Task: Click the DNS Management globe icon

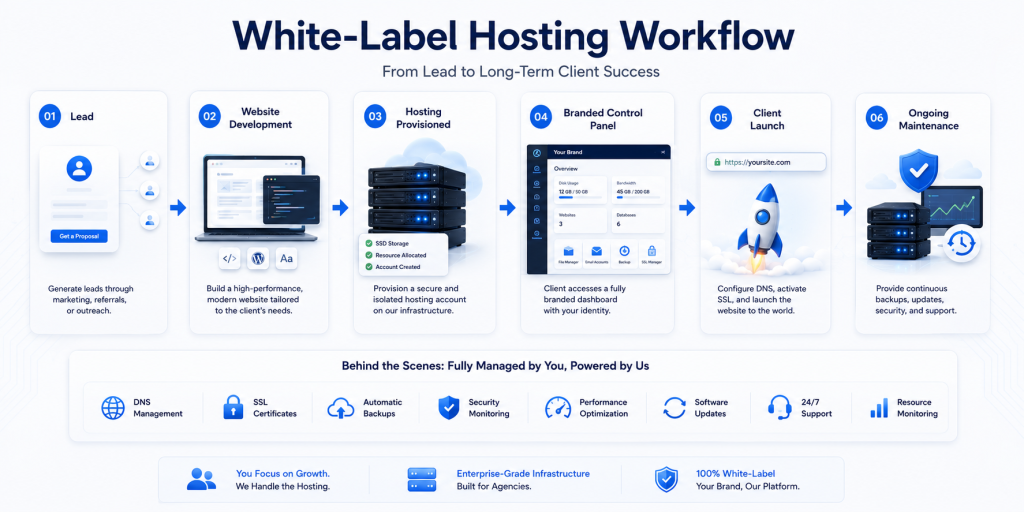Action: coord(113,408)
